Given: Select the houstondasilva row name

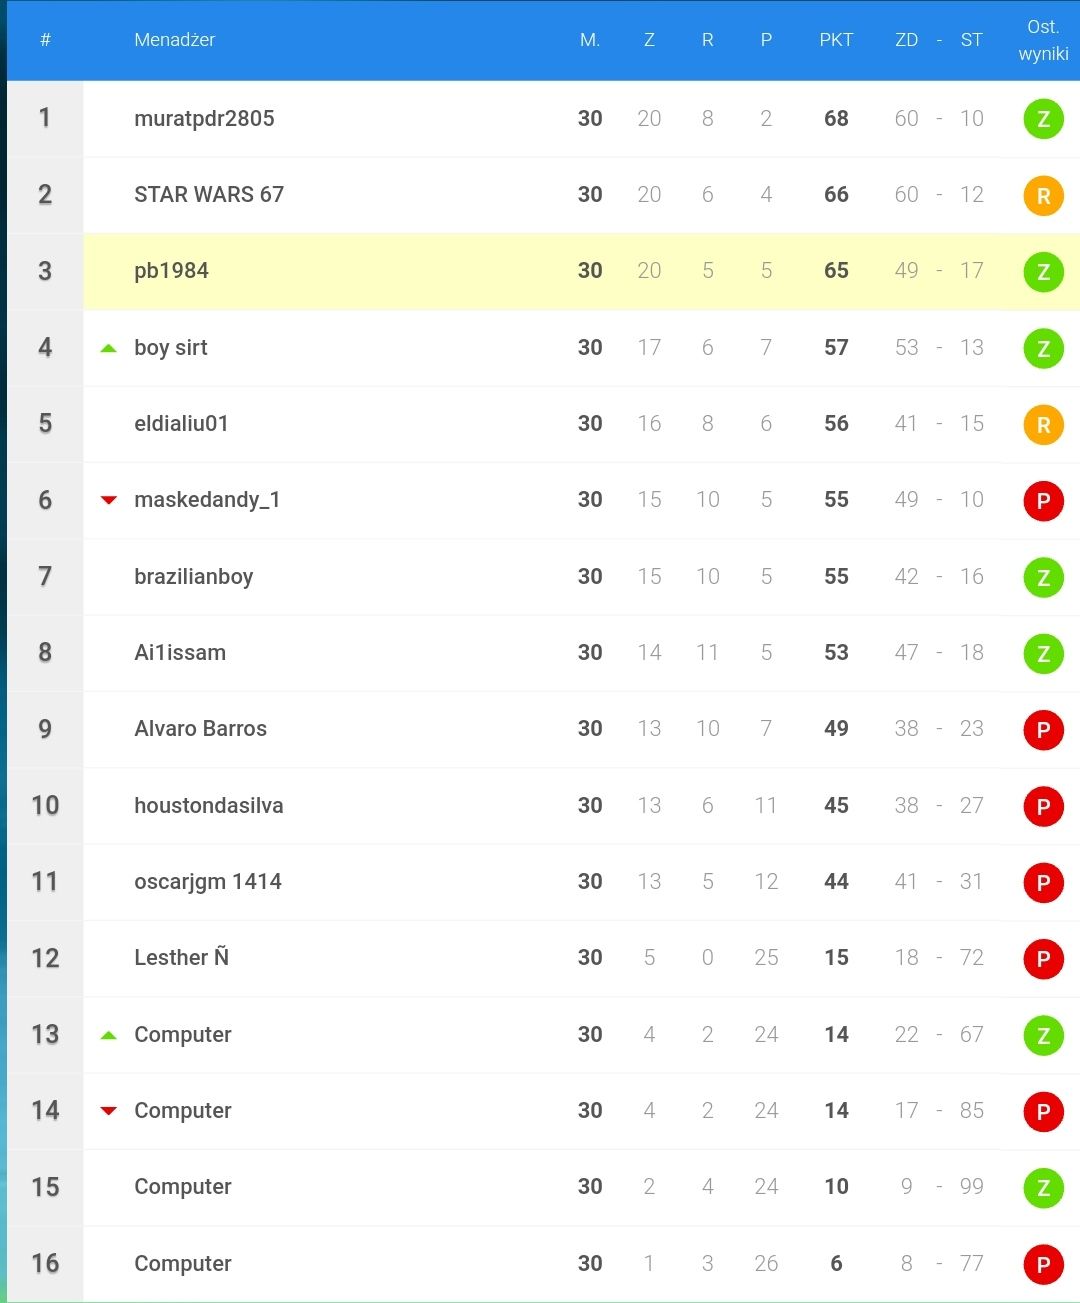Looking at the screenshot, I should (209, 806).
